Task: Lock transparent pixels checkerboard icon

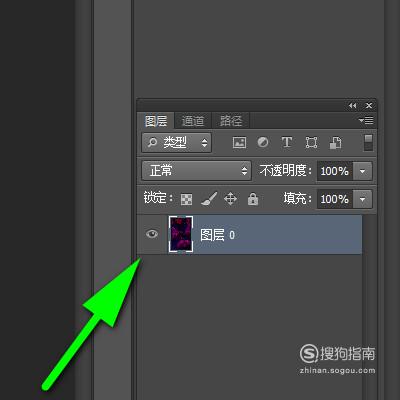Action: click(186, 199)
